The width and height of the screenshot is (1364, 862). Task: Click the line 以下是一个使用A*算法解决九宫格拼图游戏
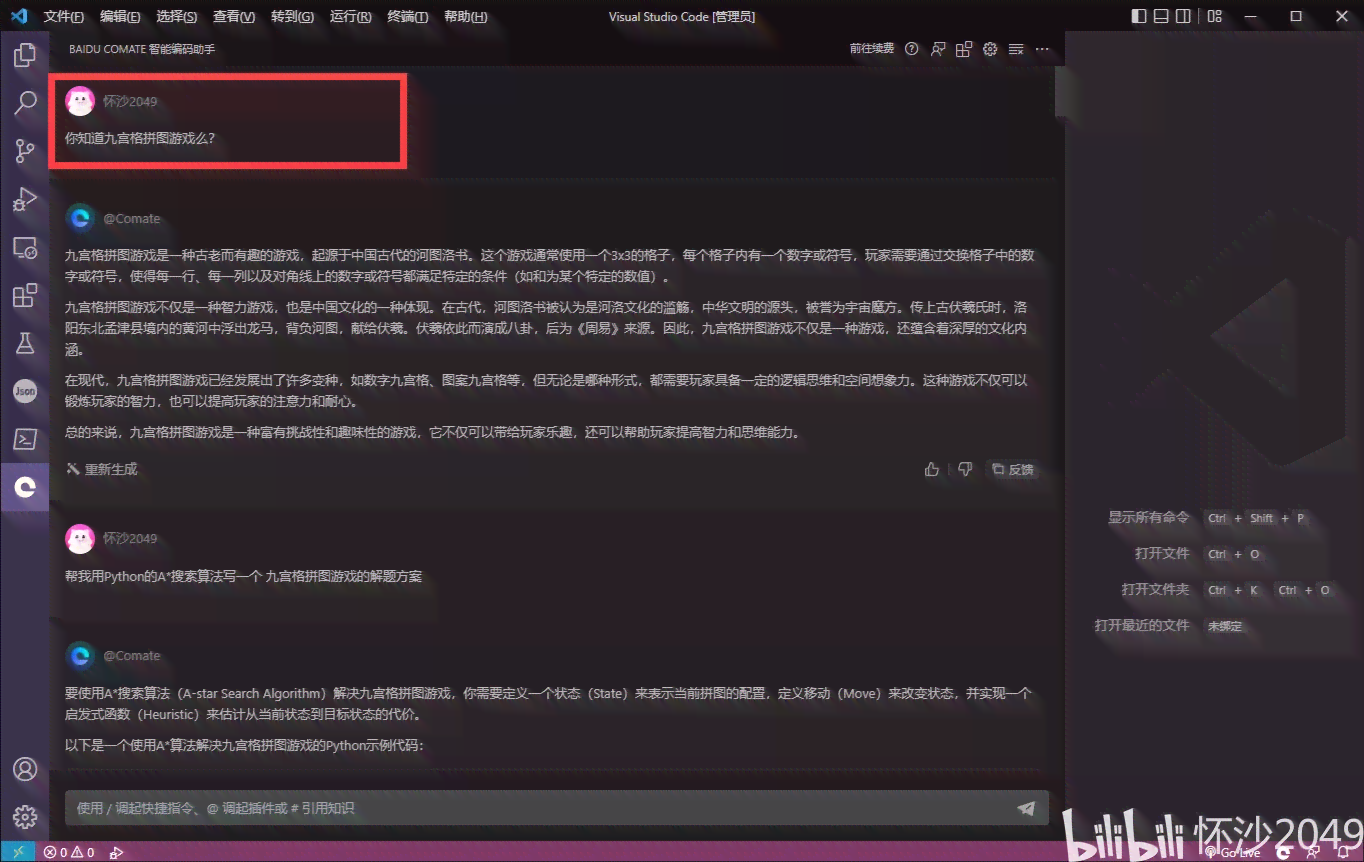(x=245, y=745)
